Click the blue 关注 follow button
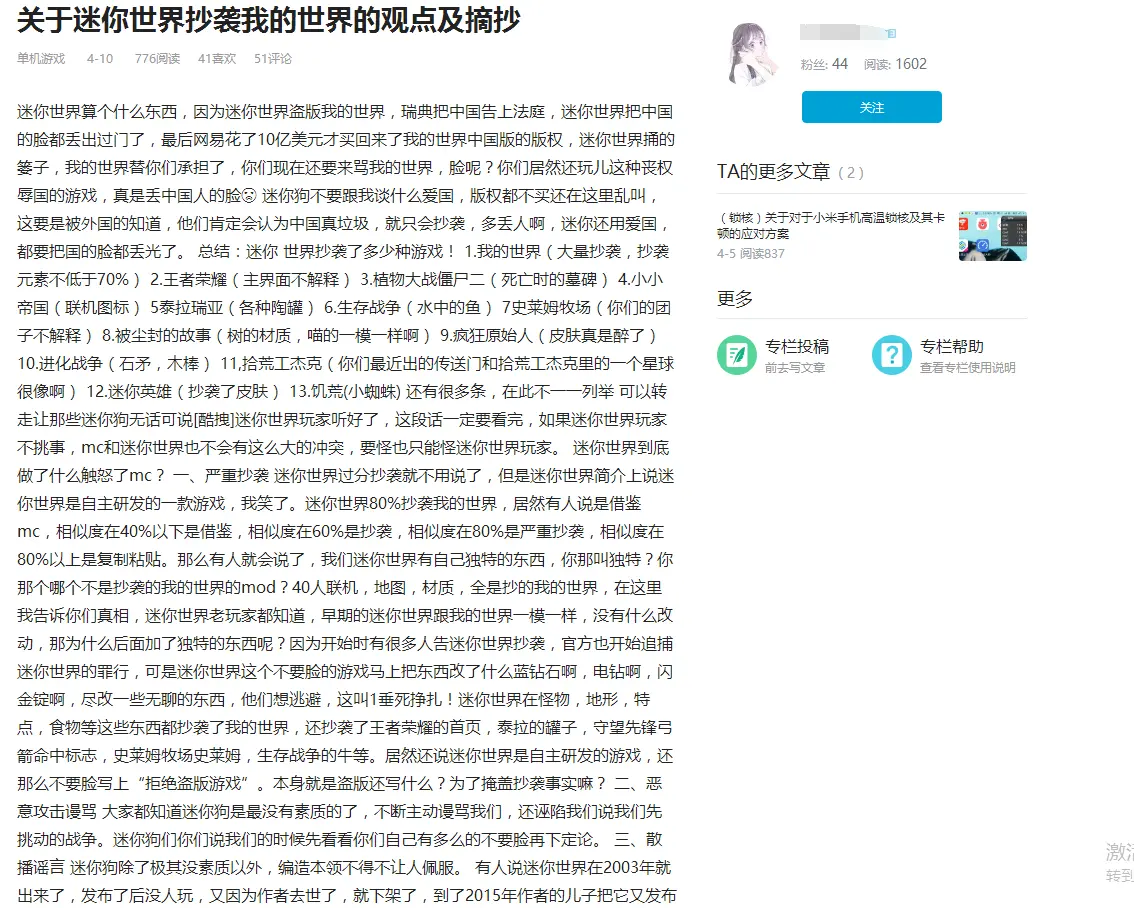Screen dimensions: 1134x908 coord(871,107)
